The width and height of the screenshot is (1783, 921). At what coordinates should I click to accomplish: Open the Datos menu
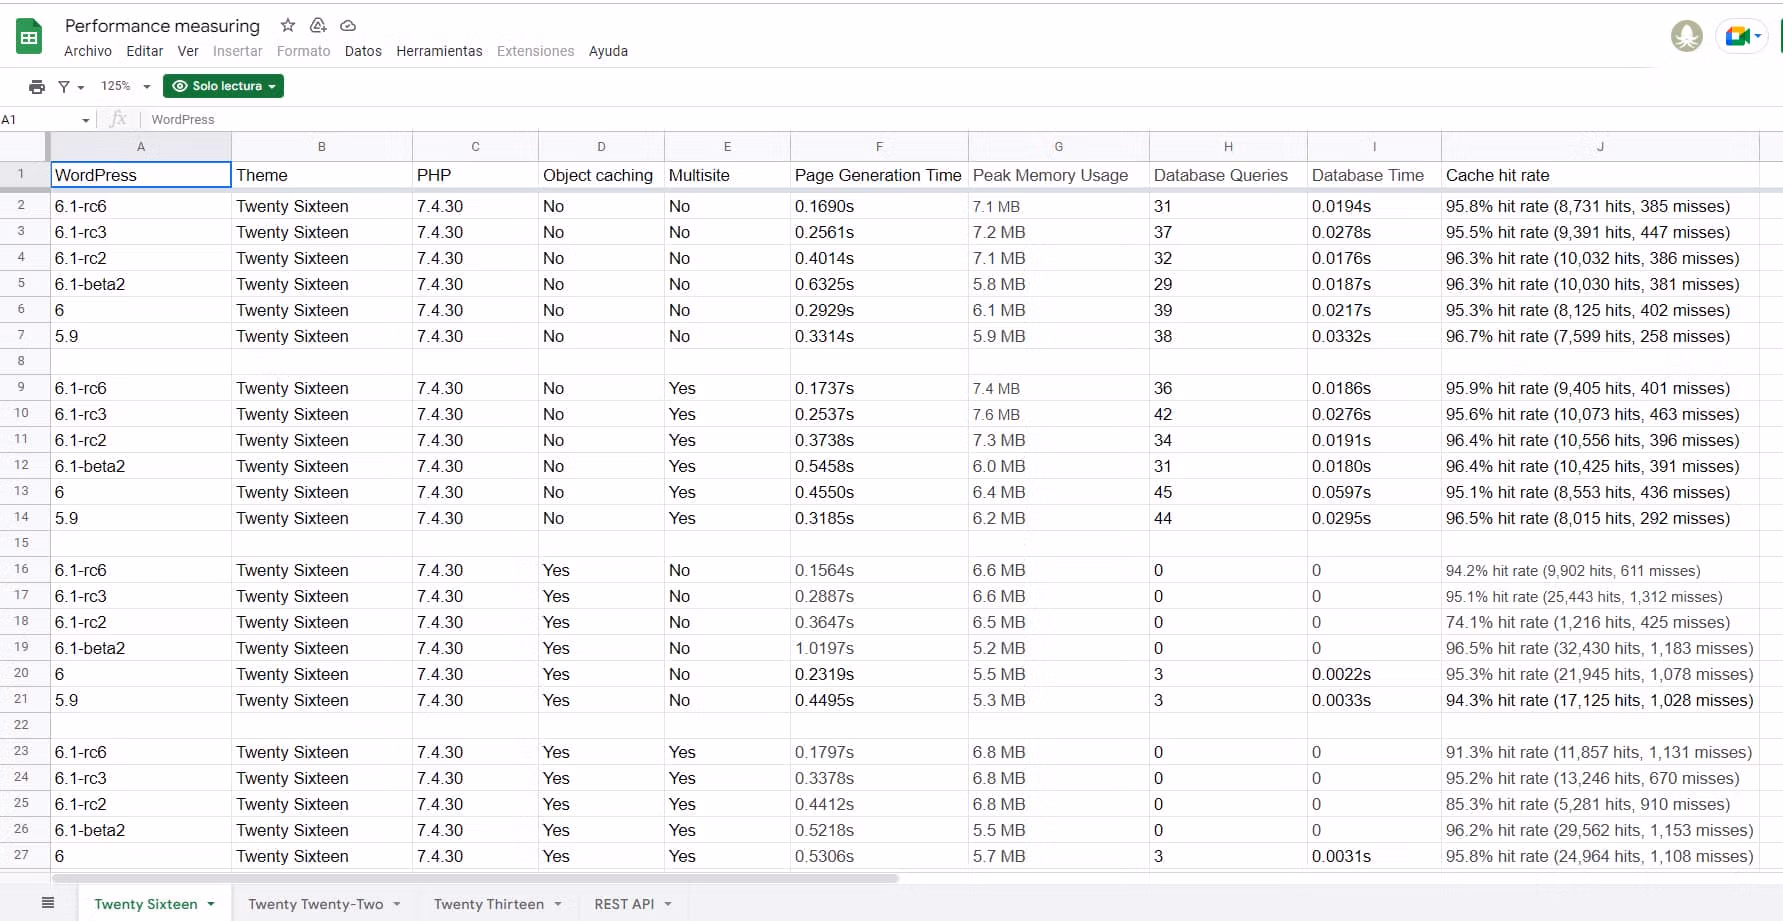click(x=363, y=51)
